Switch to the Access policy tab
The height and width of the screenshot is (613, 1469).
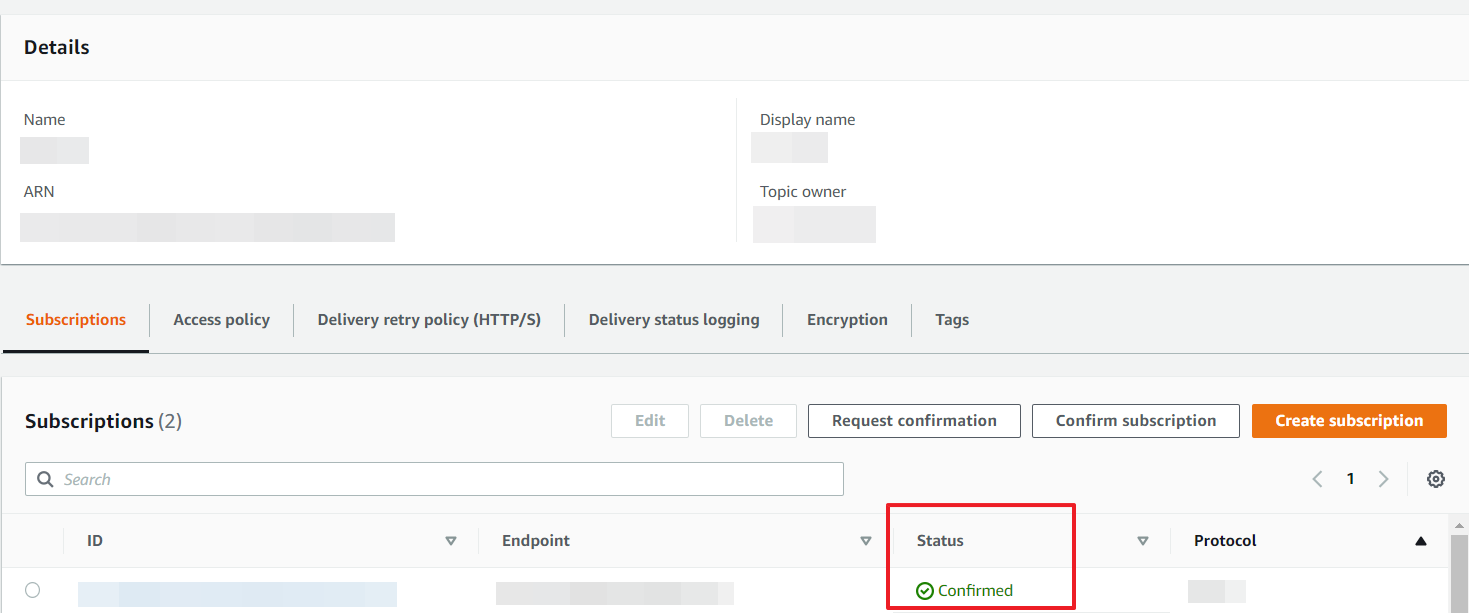pyautogui.click(x=221, y=320)
